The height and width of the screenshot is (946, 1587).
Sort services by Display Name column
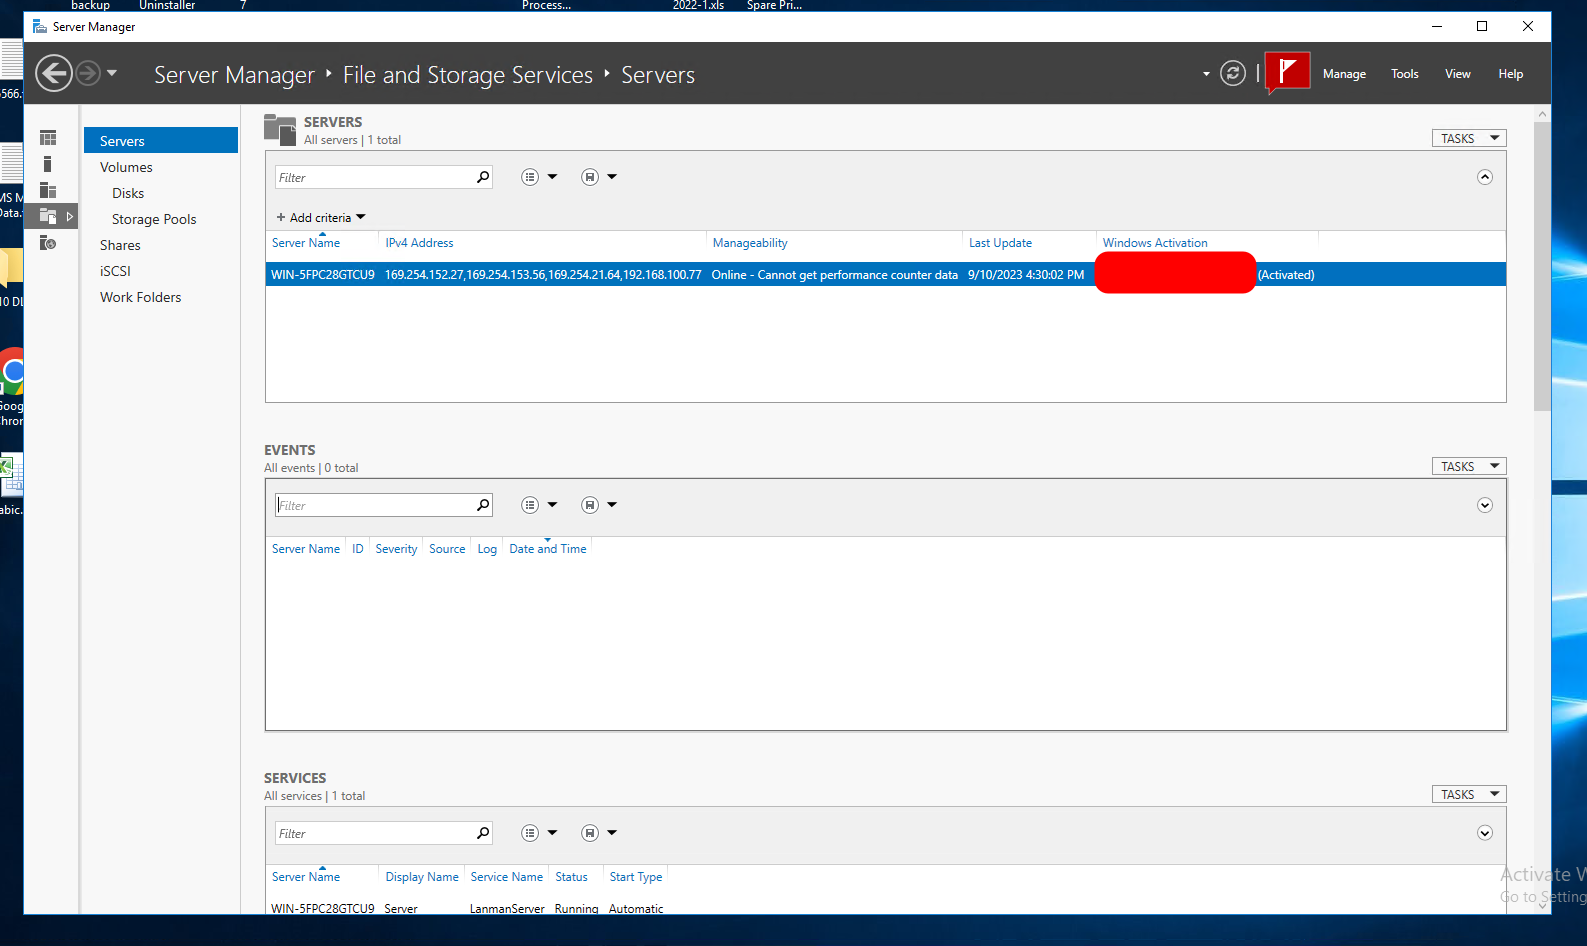point(422,877)
